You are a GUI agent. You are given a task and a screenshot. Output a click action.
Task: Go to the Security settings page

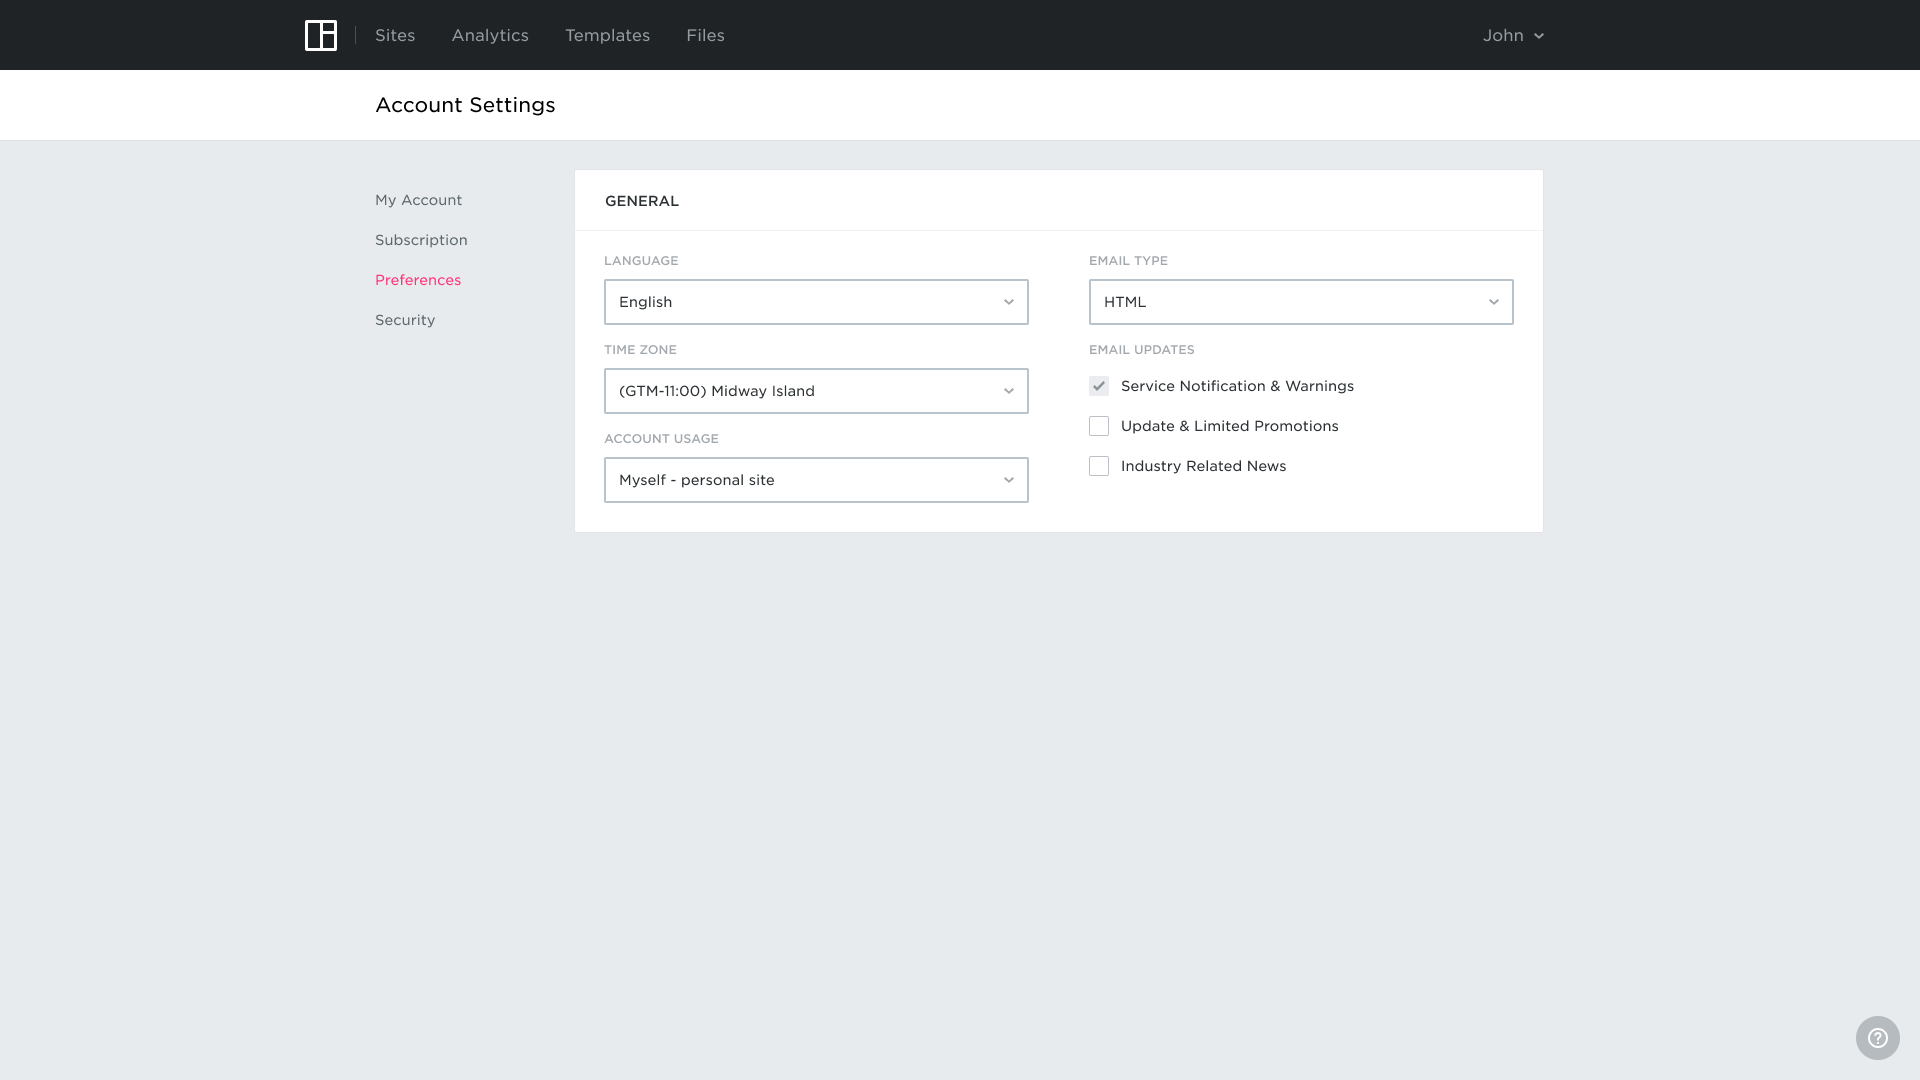[404, 319]
